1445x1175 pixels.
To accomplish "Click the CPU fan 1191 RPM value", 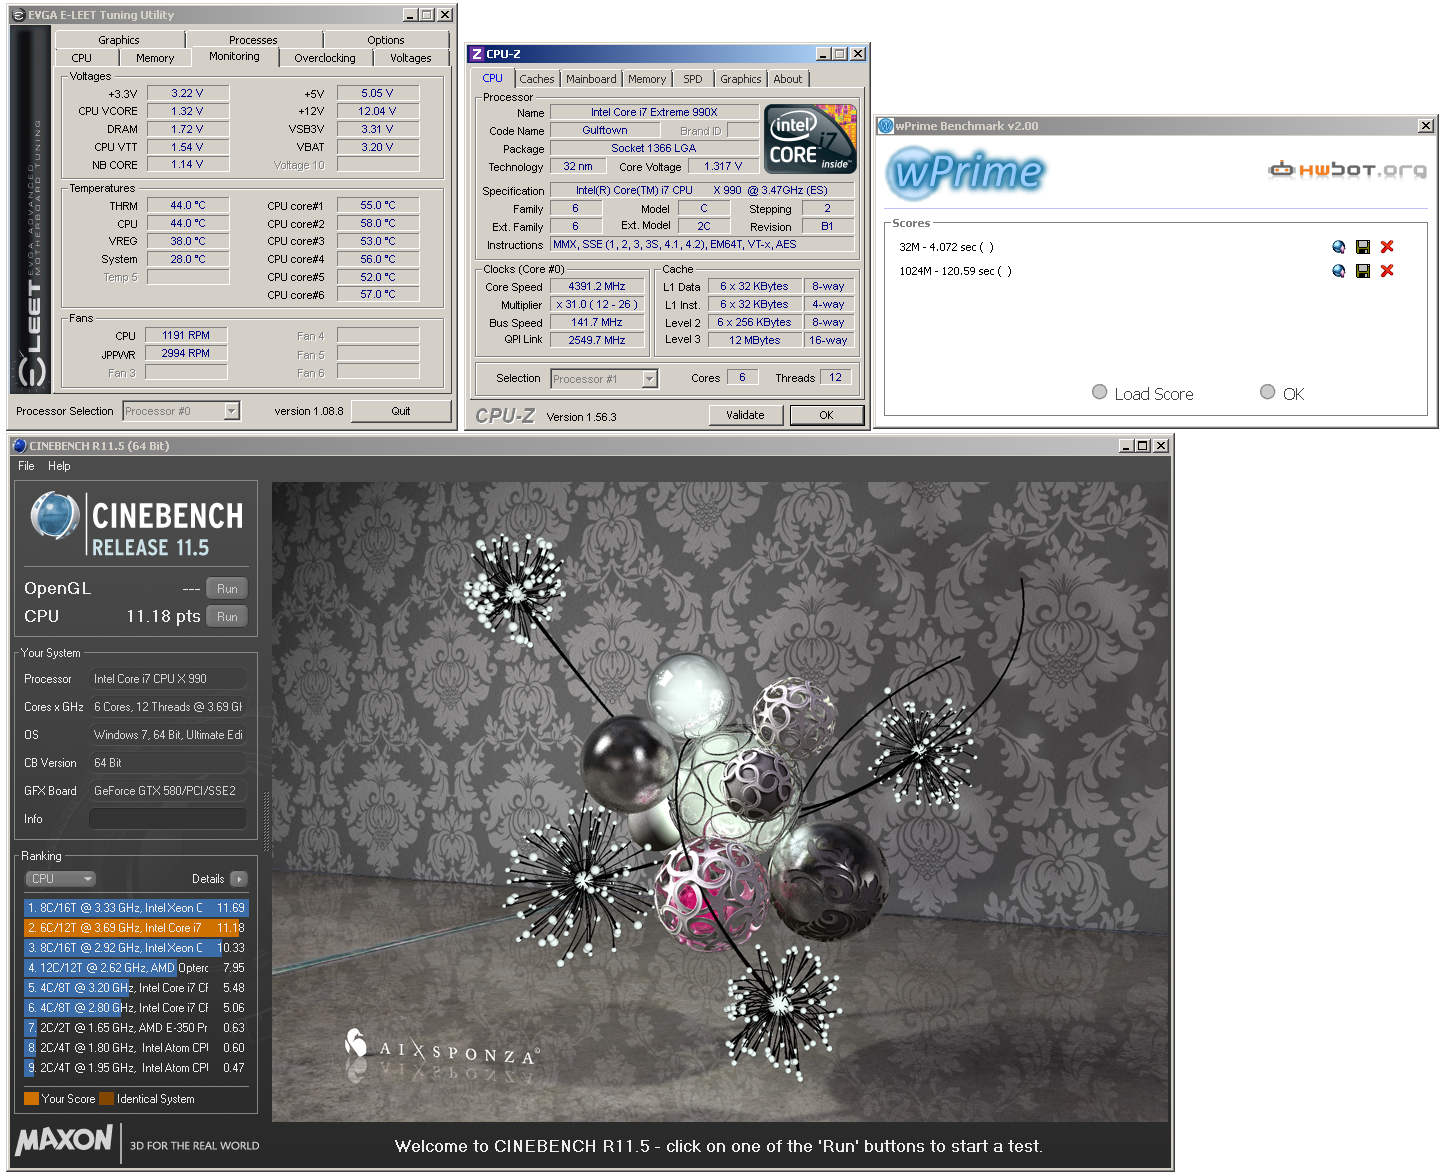I will pos(187,335).
